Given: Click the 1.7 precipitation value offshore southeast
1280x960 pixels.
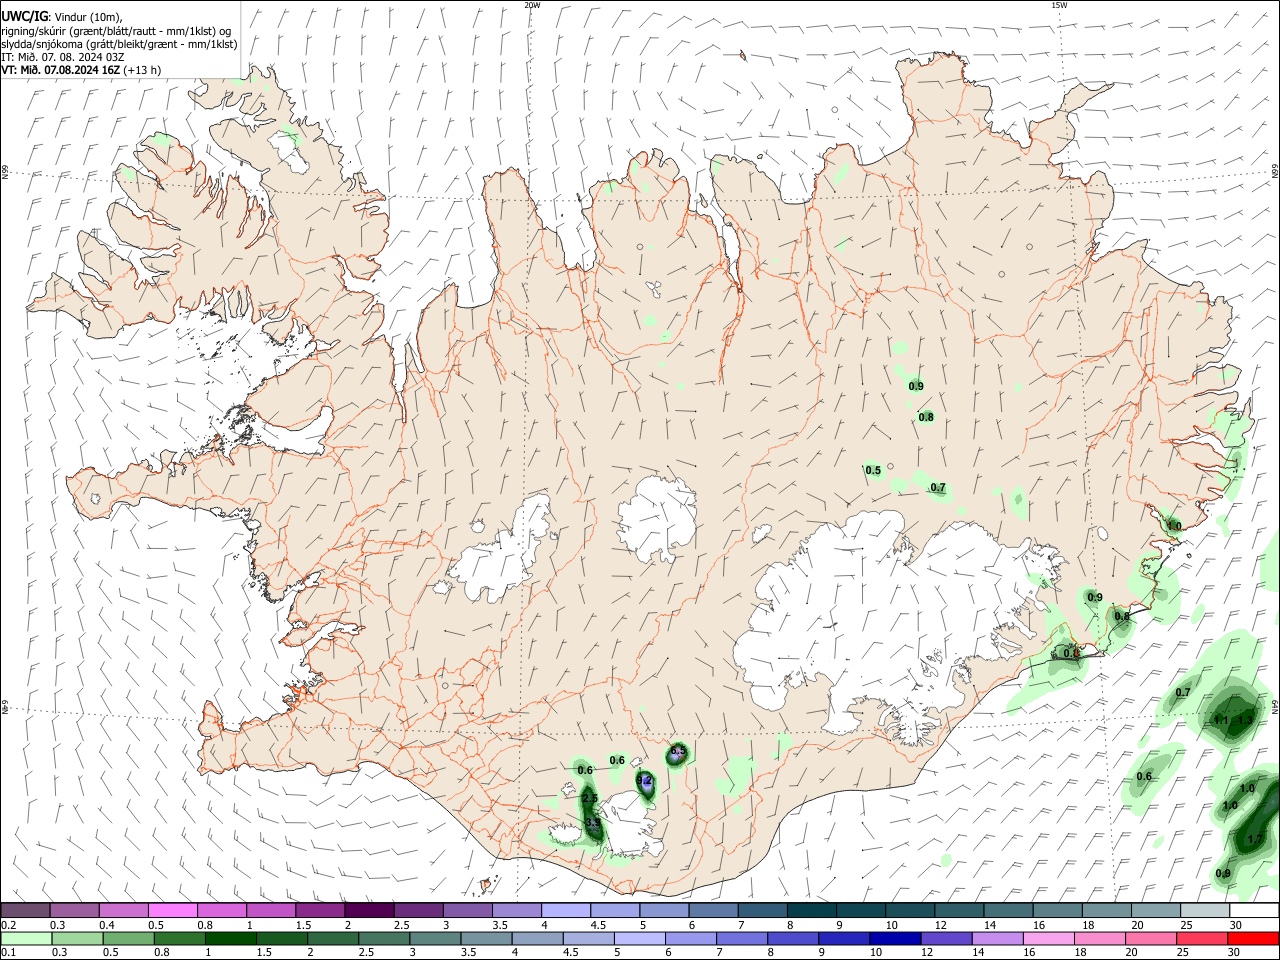Looking at the screenshot, I should [x=1255, y=840].
